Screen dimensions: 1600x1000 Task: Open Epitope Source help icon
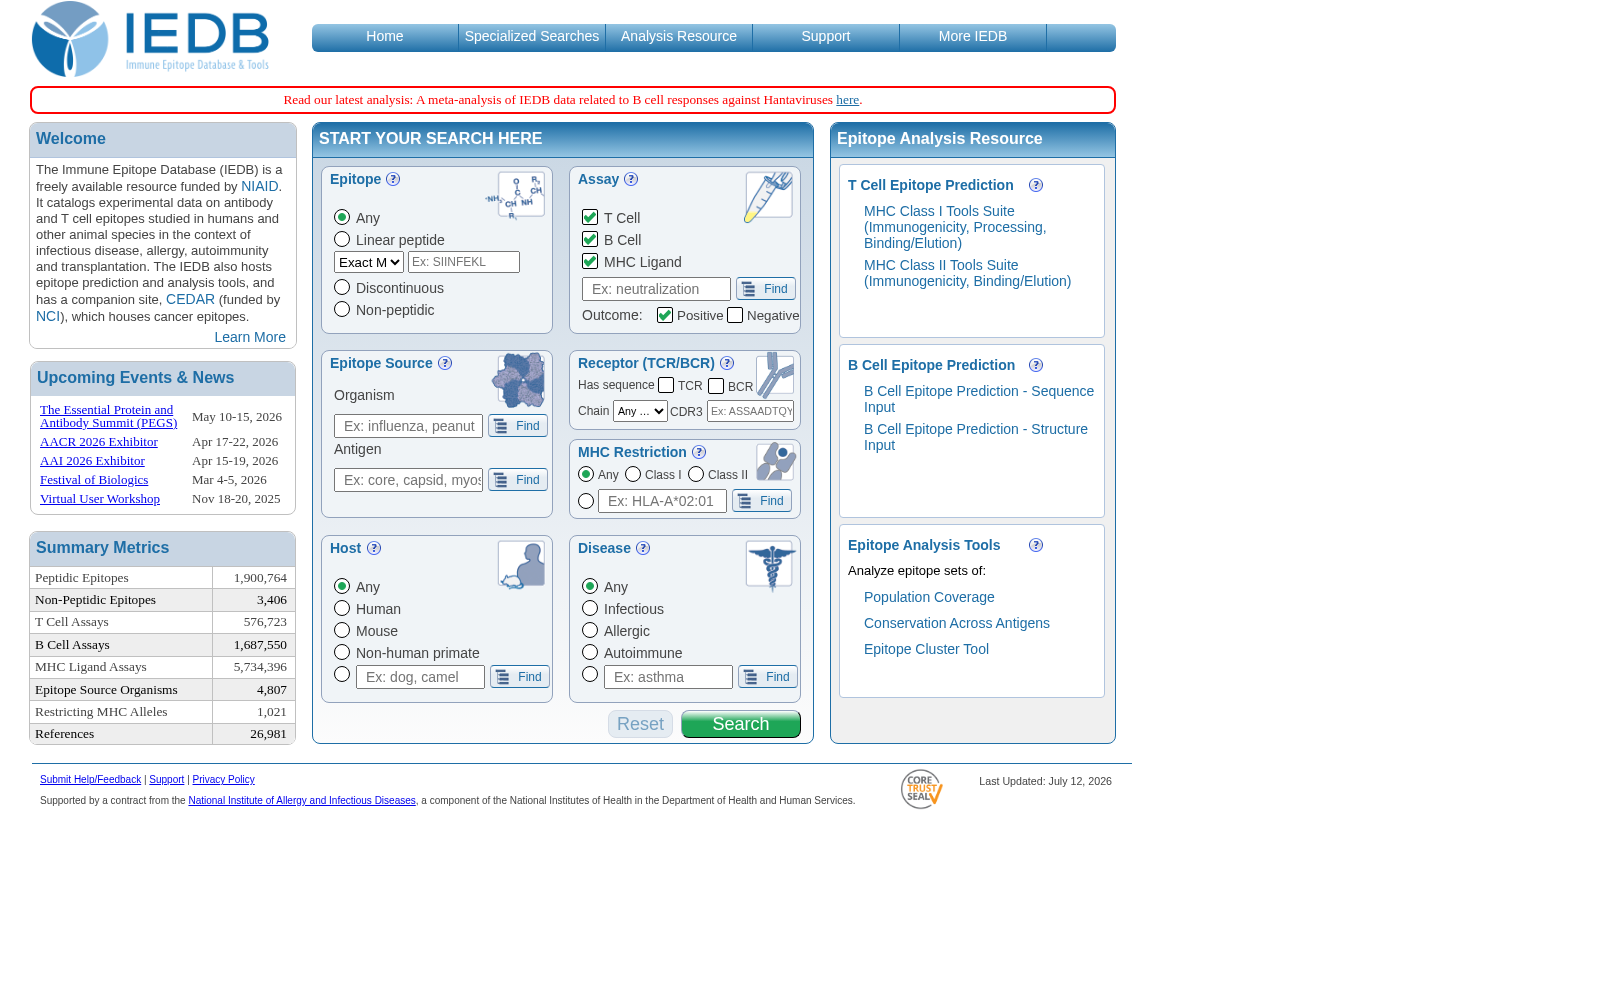(x=445, y=363)
